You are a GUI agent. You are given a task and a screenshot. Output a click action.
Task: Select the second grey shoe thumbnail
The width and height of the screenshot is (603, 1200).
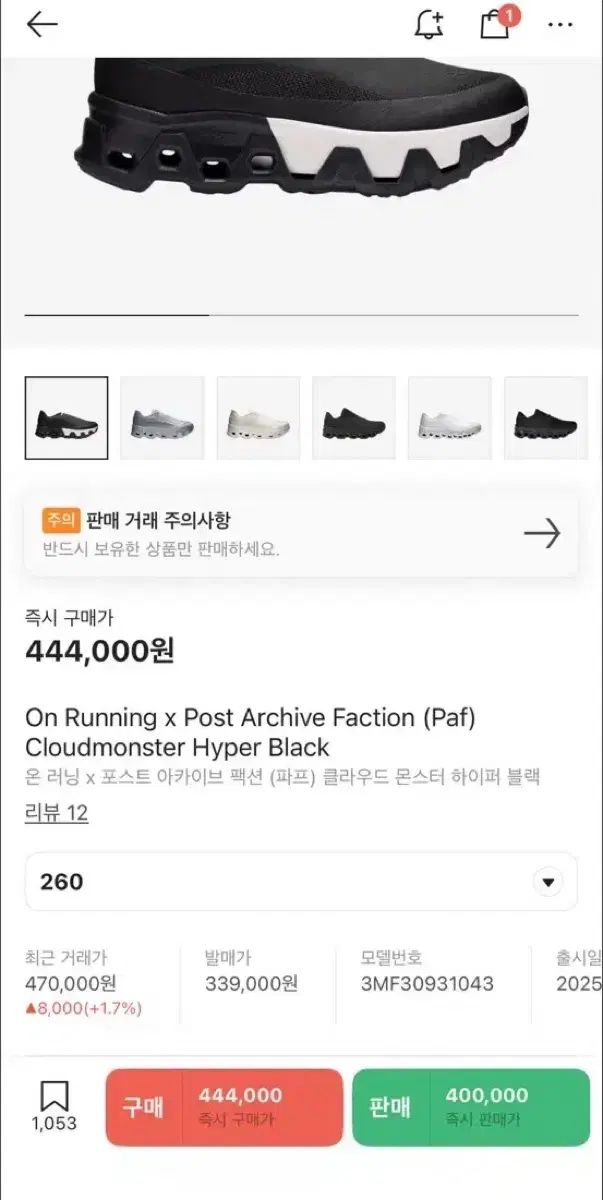[162, 418]
